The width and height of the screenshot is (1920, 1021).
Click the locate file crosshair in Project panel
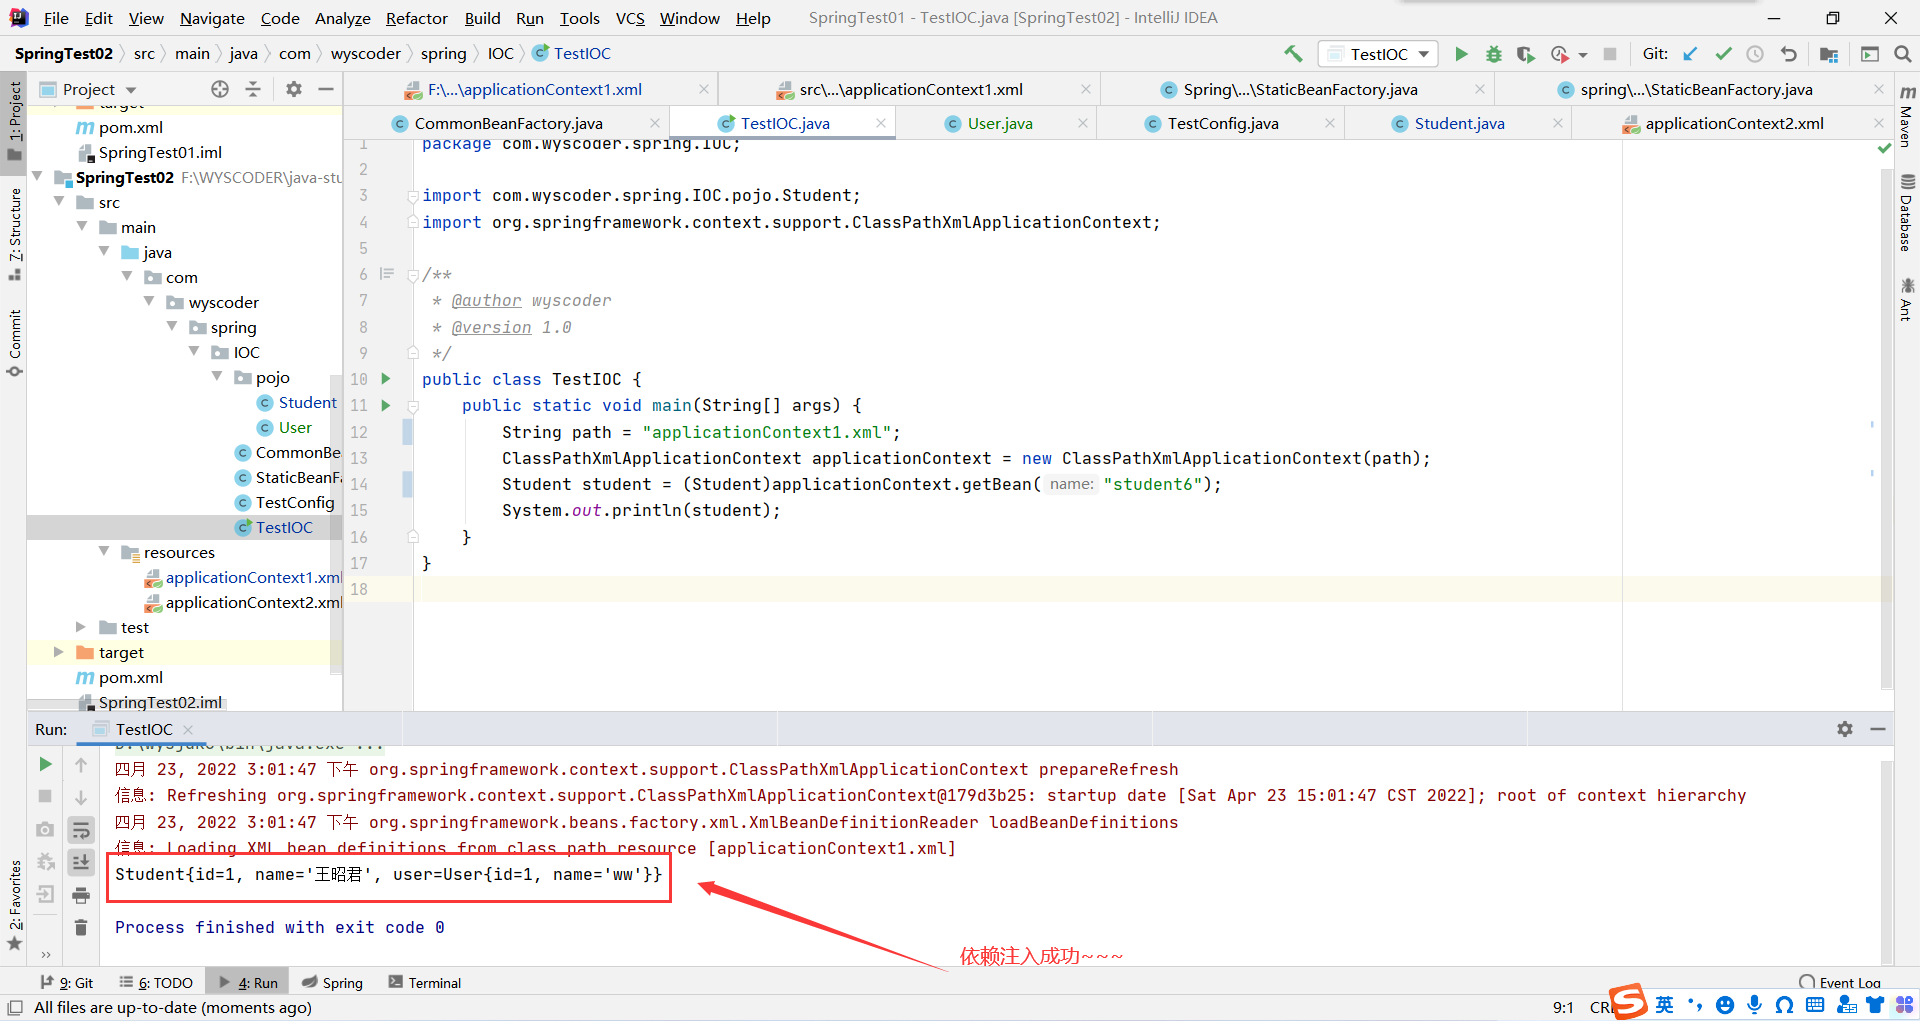point(220,89)
